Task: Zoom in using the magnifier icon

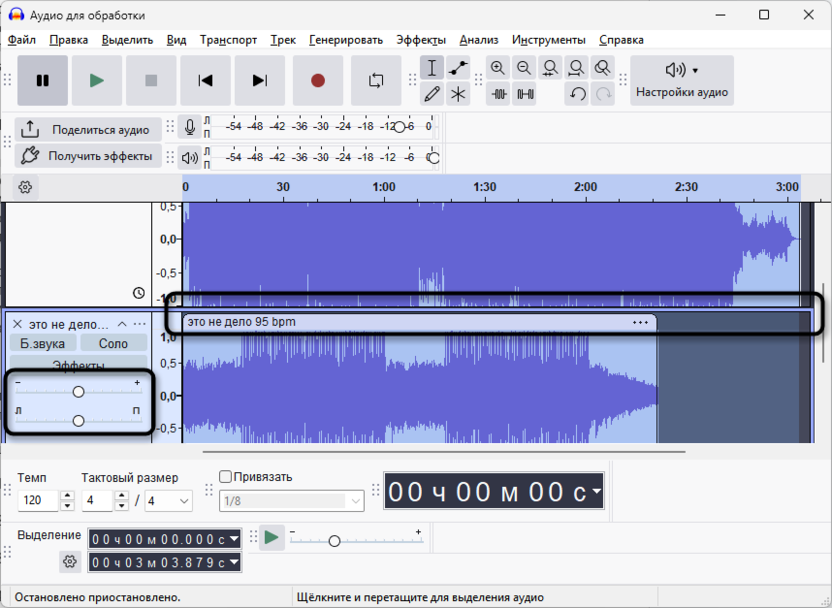Action: click(x=498, y=68)
